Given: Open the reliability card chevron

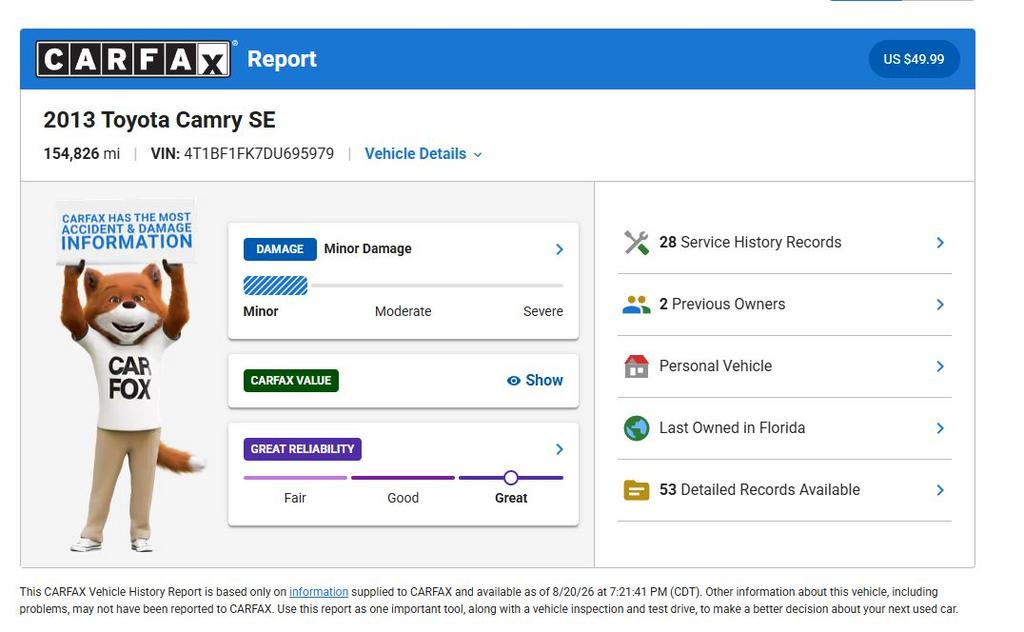Looking at the screenshot, I should tap(559, 449).
